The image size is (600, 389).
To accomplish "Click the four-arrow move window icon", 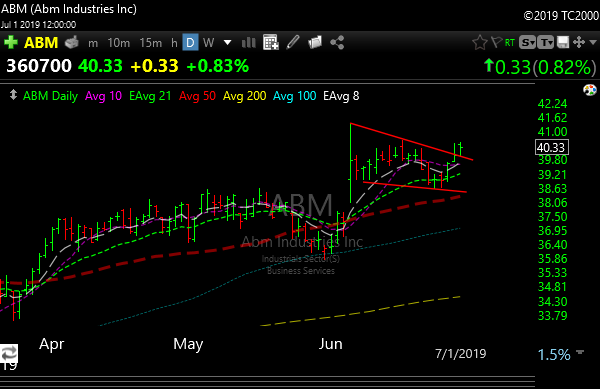I will pyautogui.click(x=579, y=42).
